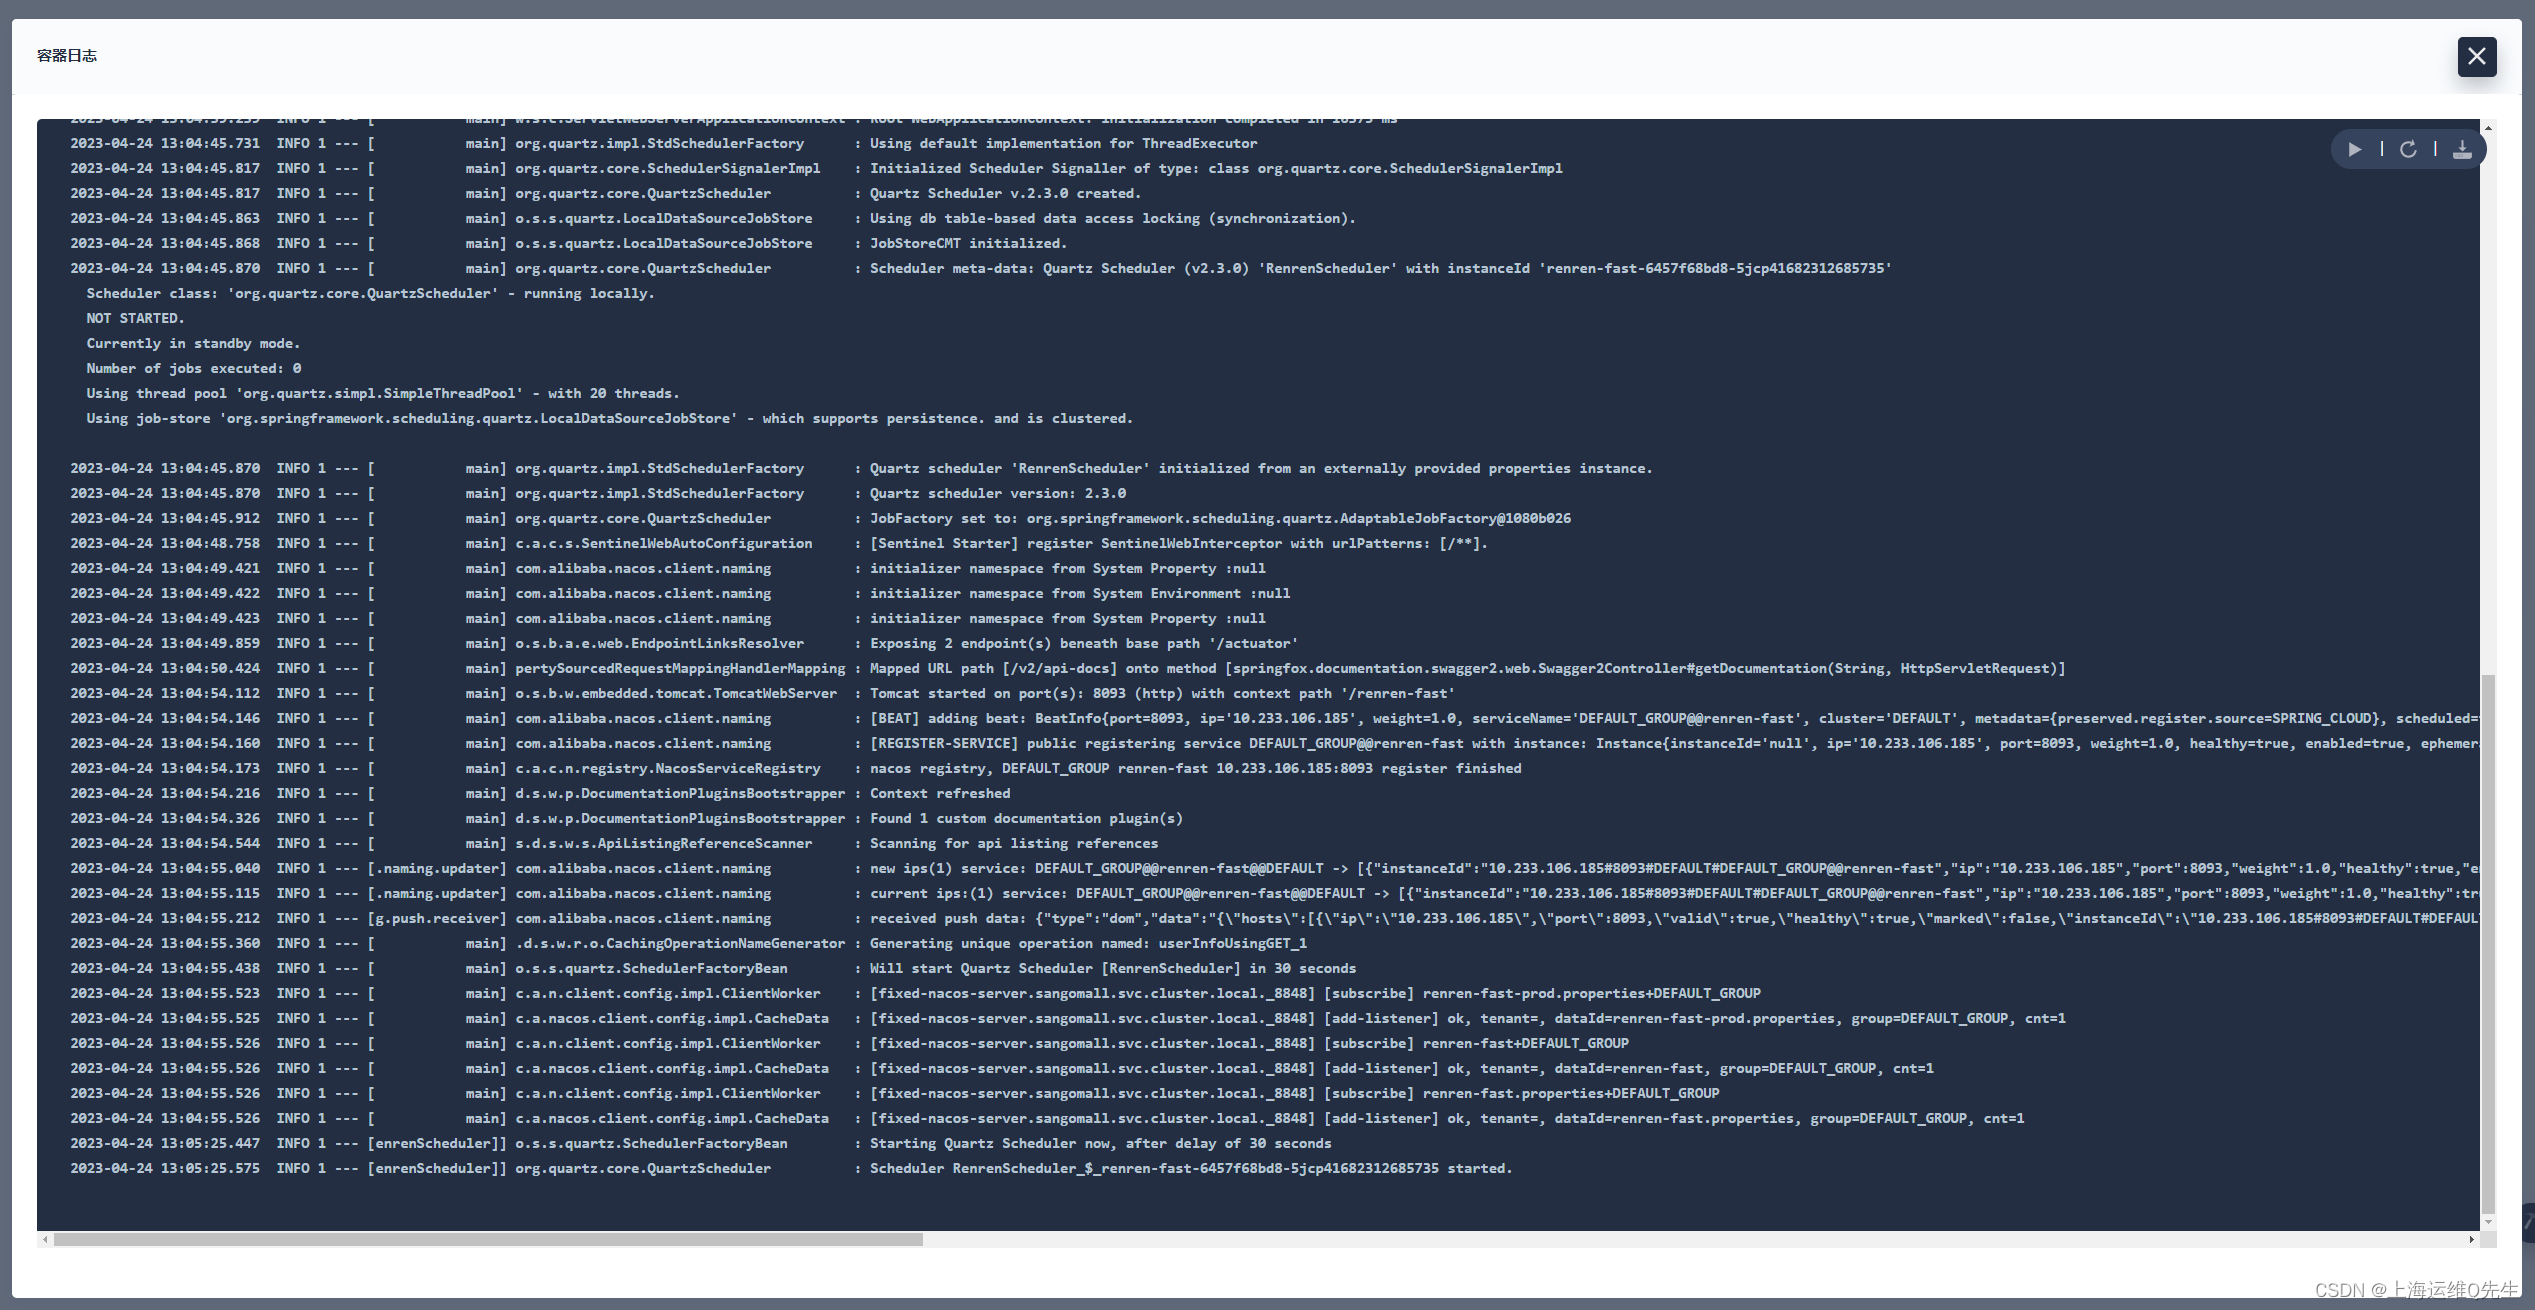This screenshot has width=2535, height=1310.
Task: Click 'Exposing 2 endpoint(s) beneath base path' message
Action: pyautogui.click(x=1084, y=643)
